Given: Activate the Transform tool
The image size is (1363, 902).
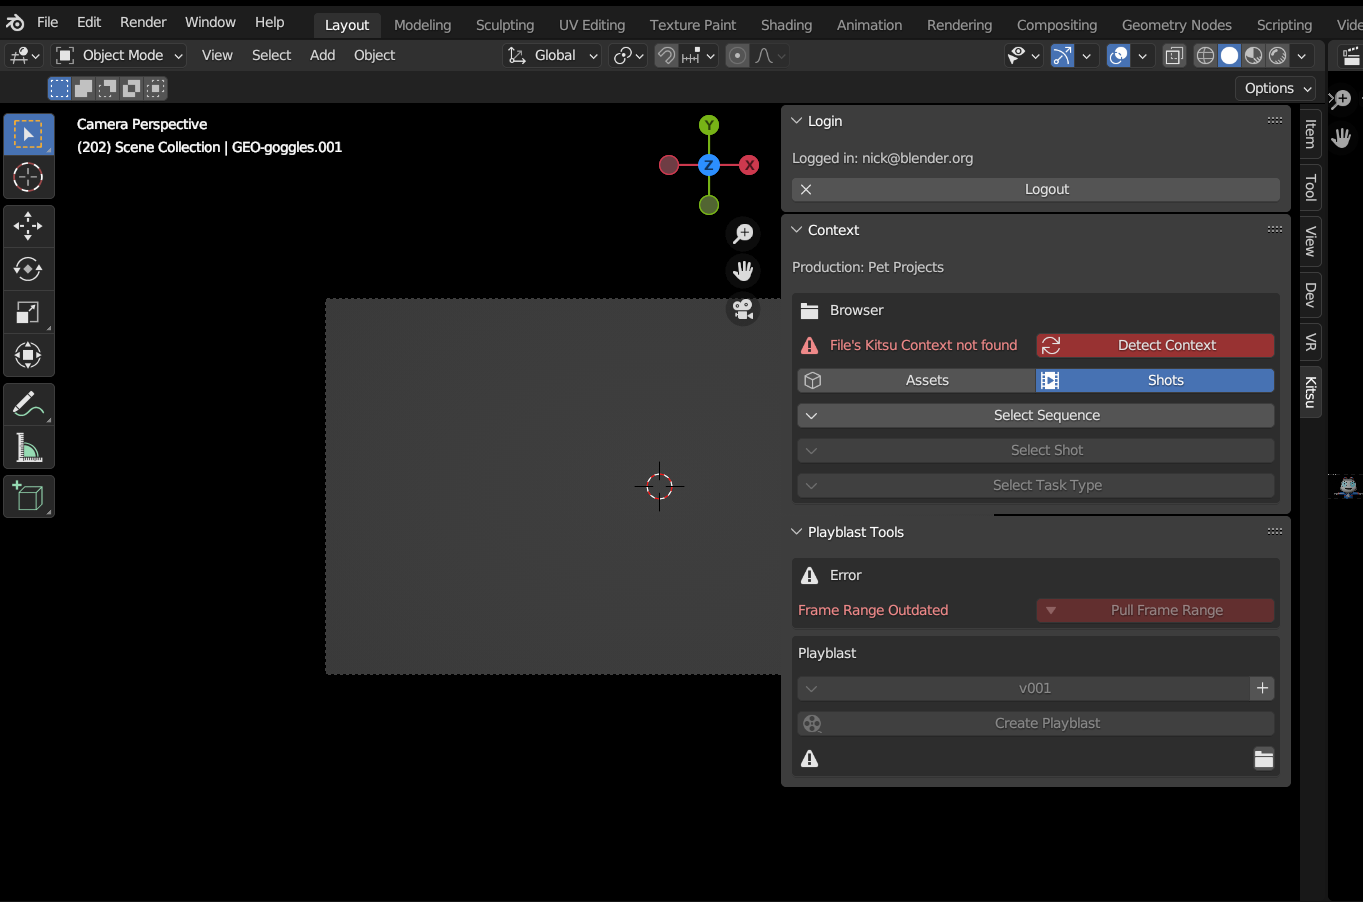Looking at the screenshot, I should (x=28, y=355).
